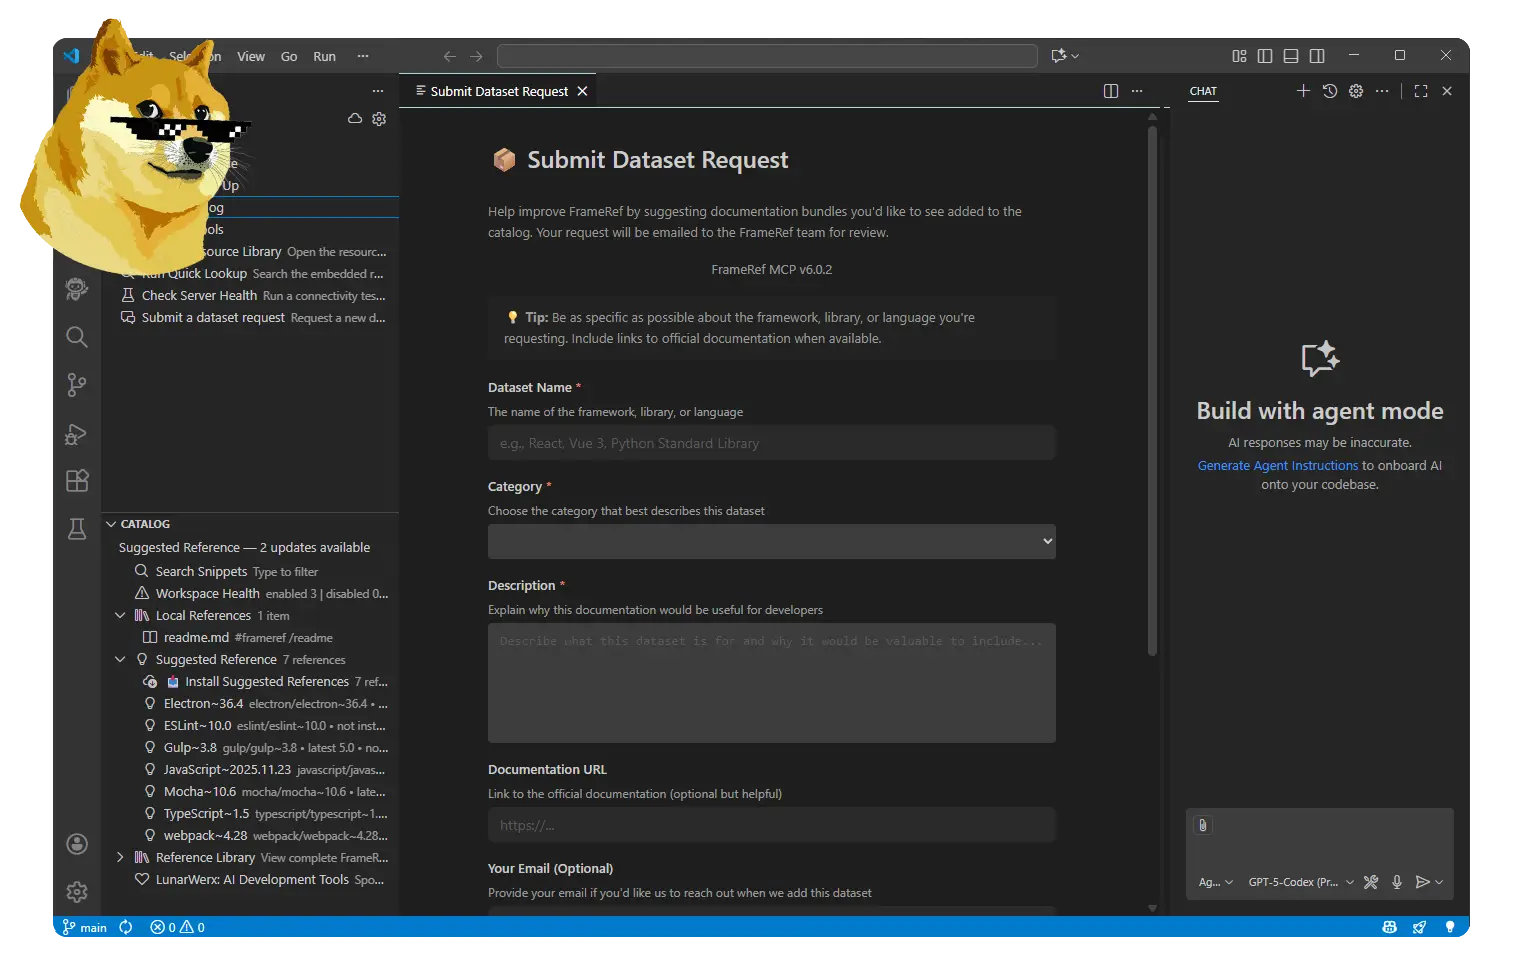Screen dimensions: 1521x978
Task: Click Install Suggested References item
Action: 266,682
